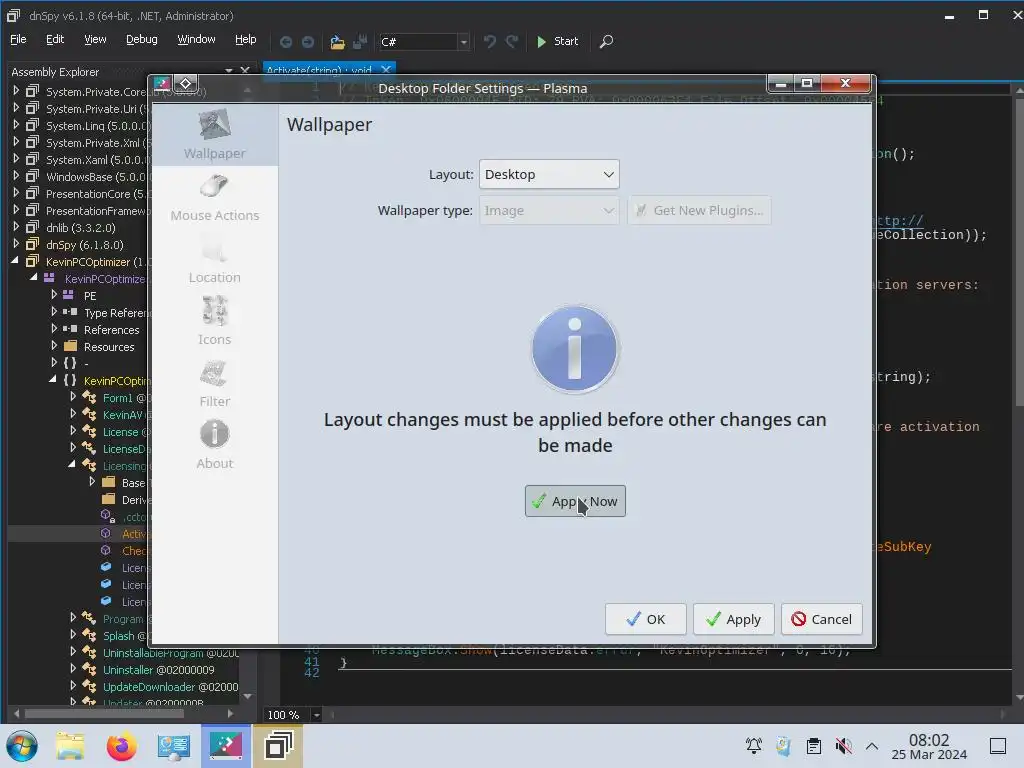Screen dimensions: 1024x768
Task: Open the Layout dropdown set to Desktop
Action: 549,174
